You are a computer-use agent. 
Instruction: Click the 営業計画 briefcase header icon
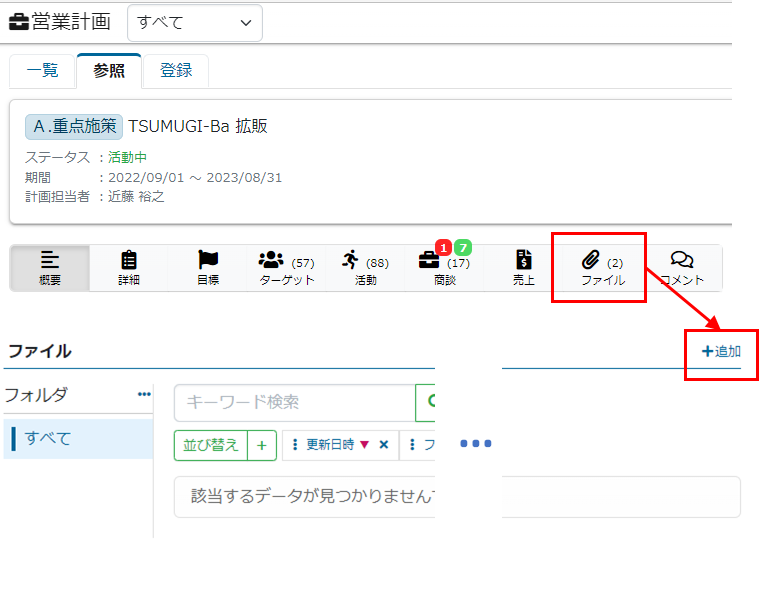[18, 22]
